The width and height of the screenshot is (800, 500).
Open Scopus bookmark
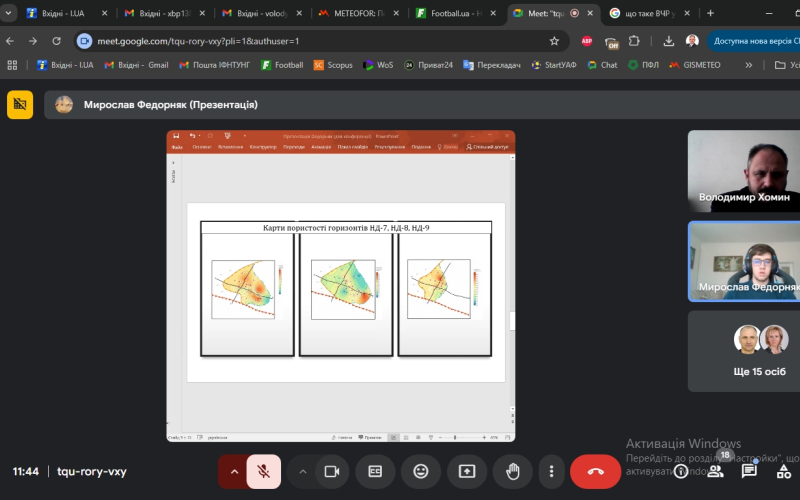pyautogui.click(x=333, y=65)
